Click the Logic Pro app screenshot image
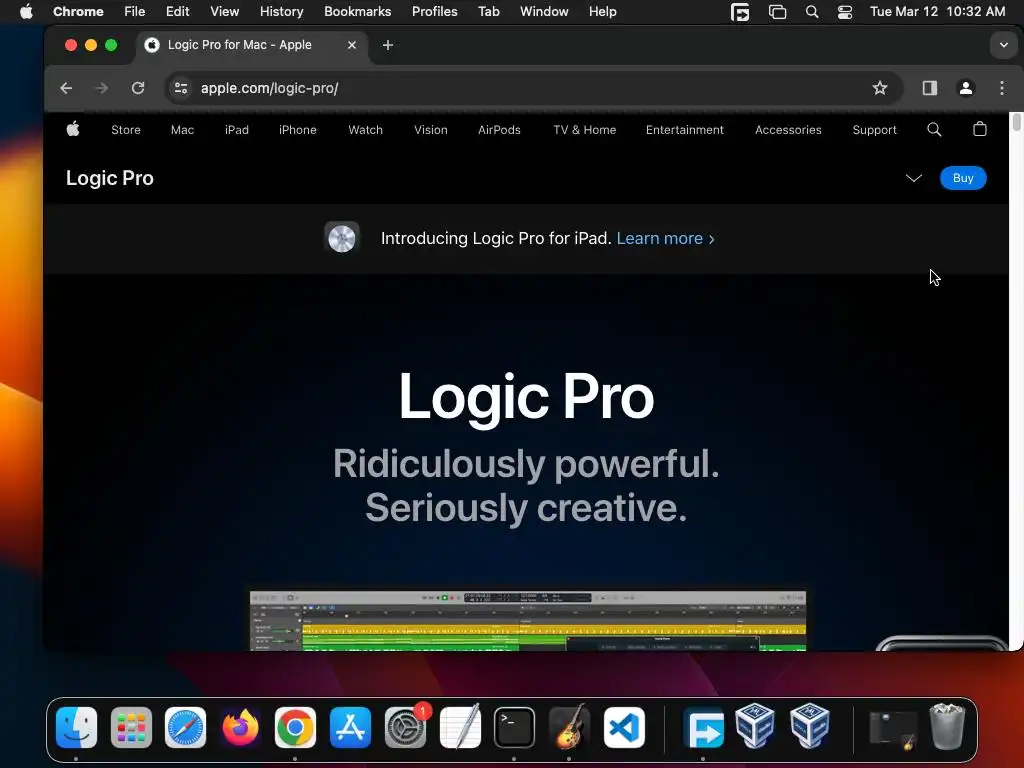Screen dimensions: 1024x768 (528, 620)
